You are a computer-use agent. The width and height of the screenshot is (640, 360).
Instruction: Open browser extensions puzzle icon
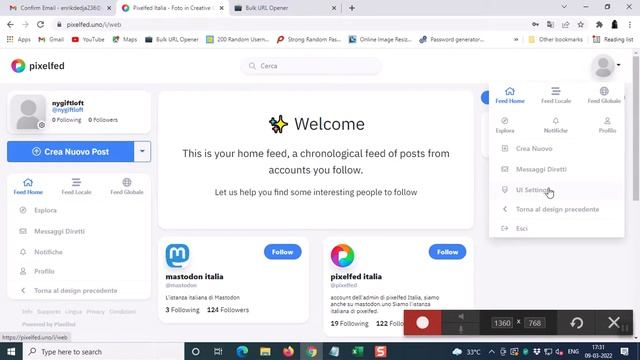599,24
